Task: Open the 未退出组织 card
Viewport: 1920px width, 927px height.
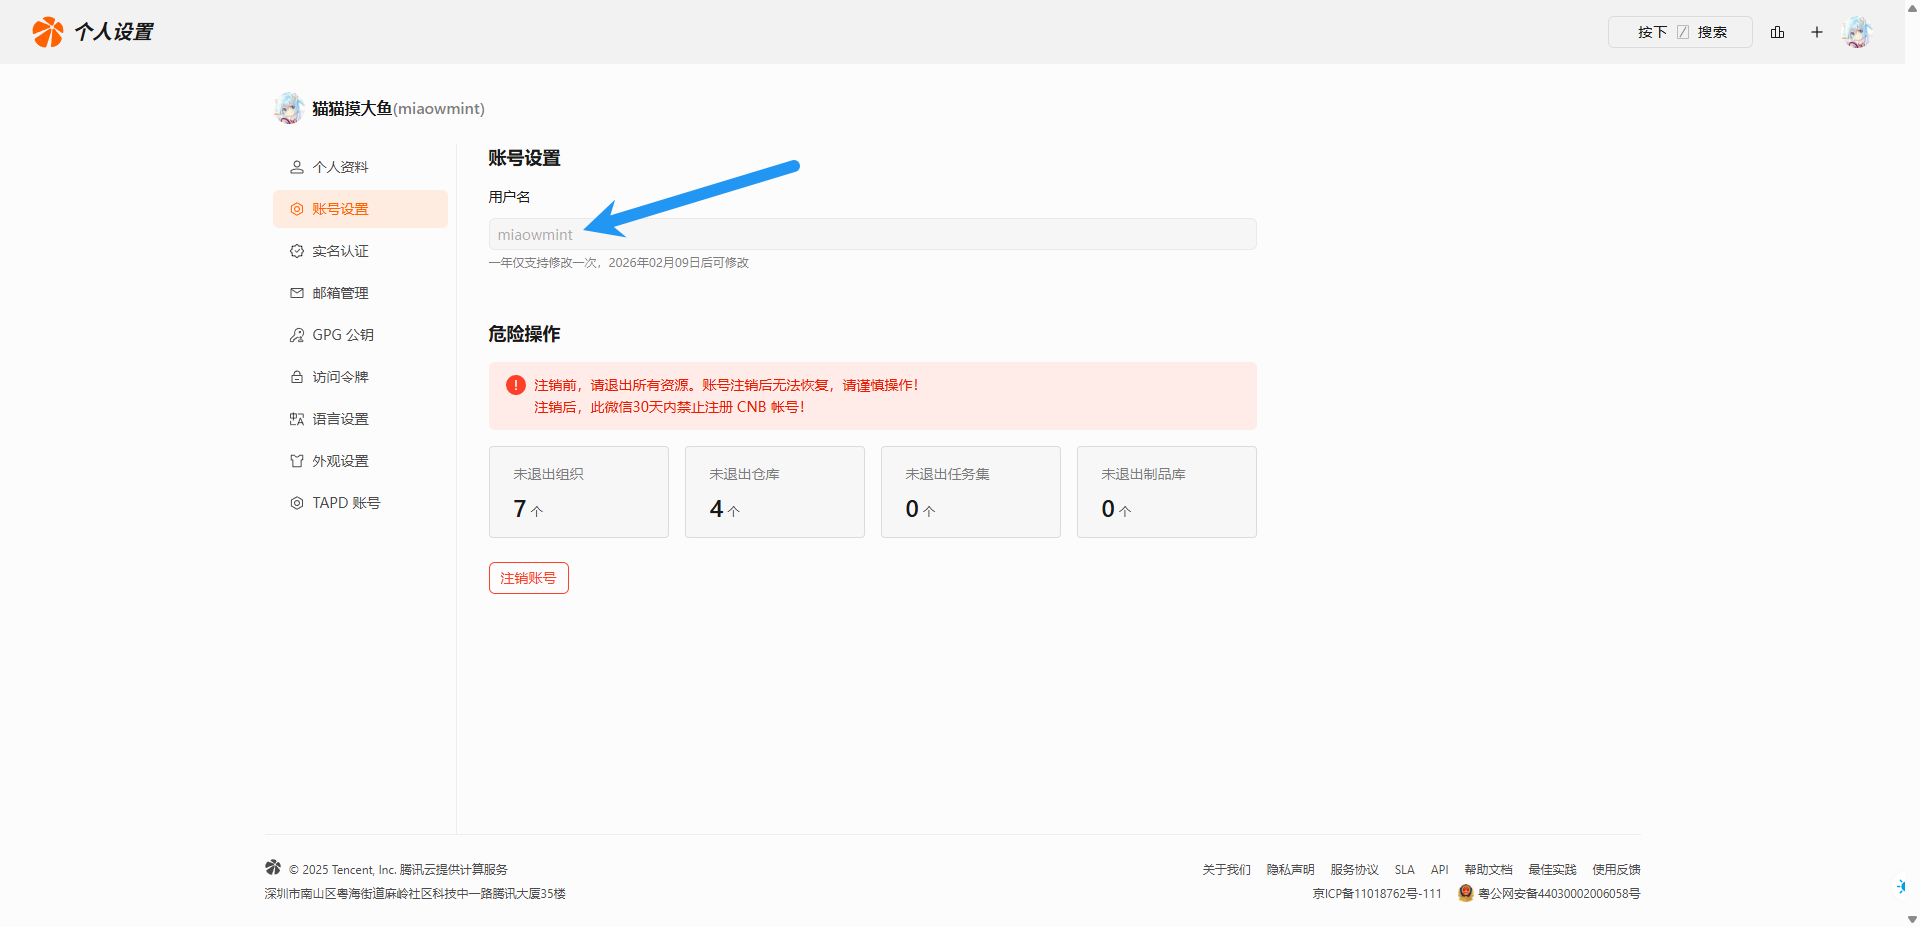Action: click(x=578, y=492)
